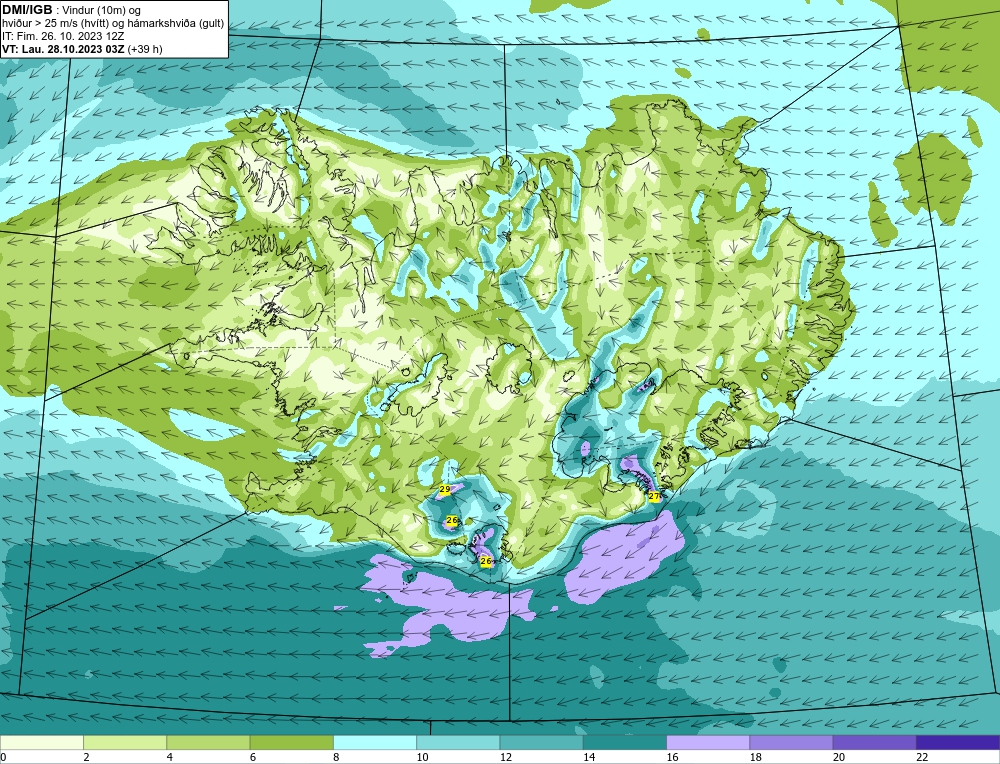The image size is (1000, 764).
Task: Click the 26 gust marker just below 29
Action: 452,521
